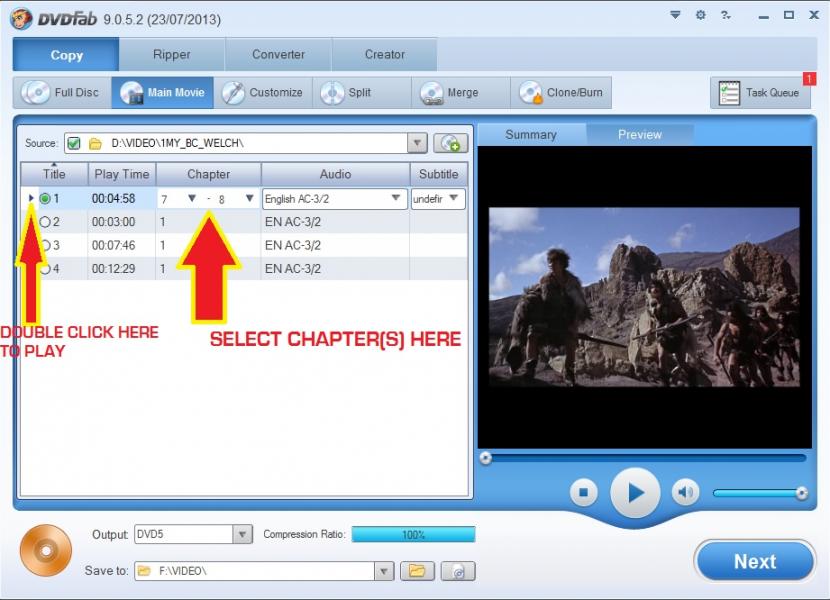
Task: Open the start chapter dropdown showing 7
Action: coord(192,199)
